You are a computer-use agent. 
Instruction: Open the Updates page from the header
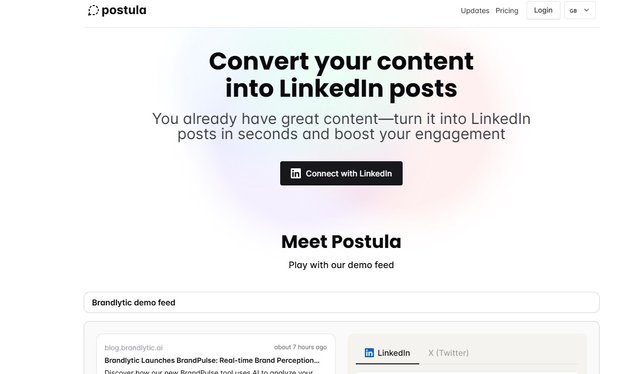[475, 11]
